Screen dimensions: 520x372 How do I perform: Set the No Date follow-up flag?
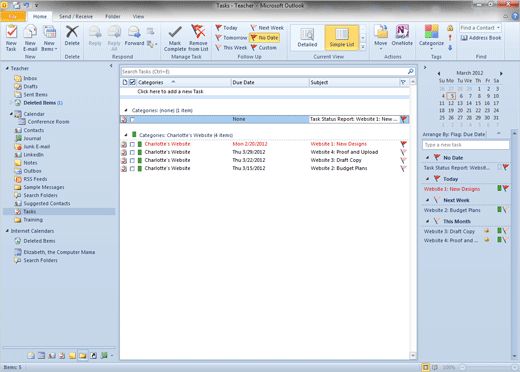tap(264, 38)
